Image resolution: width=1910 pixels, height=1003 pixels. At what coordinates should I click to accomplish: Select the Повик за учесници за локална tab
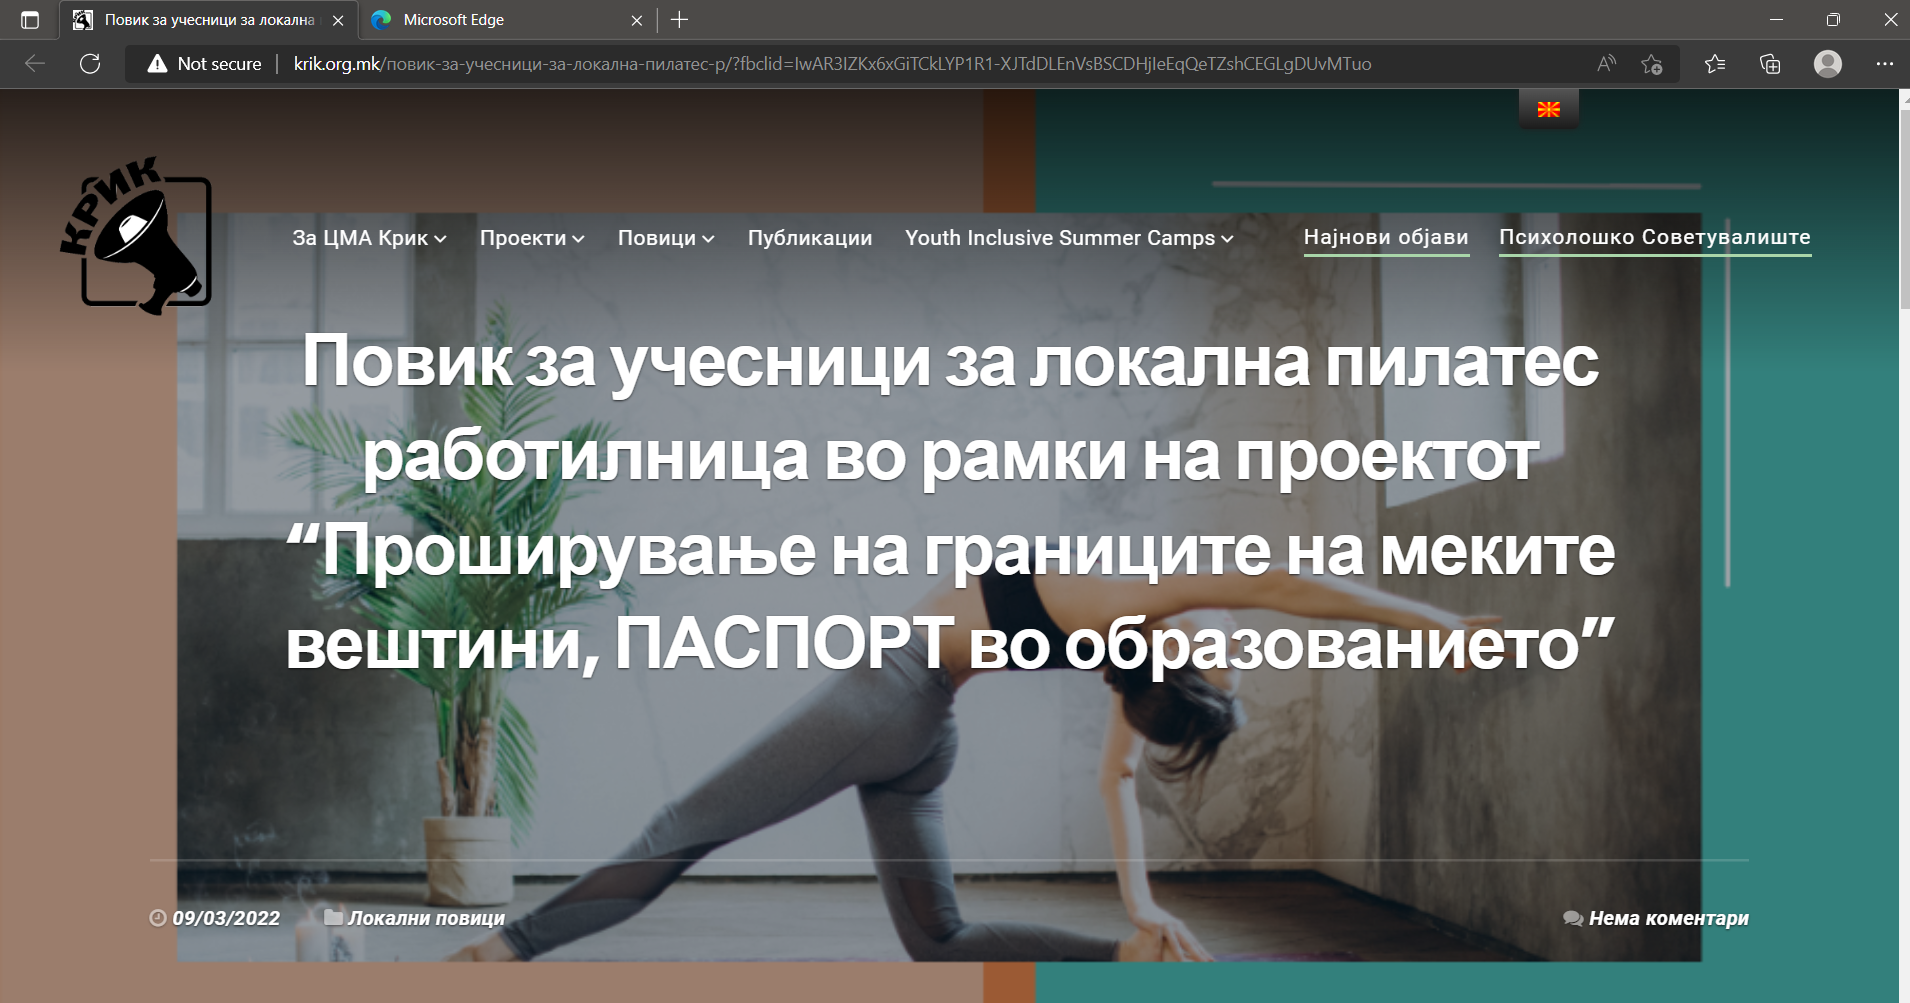pyautogui.click(x=209, y=20)
